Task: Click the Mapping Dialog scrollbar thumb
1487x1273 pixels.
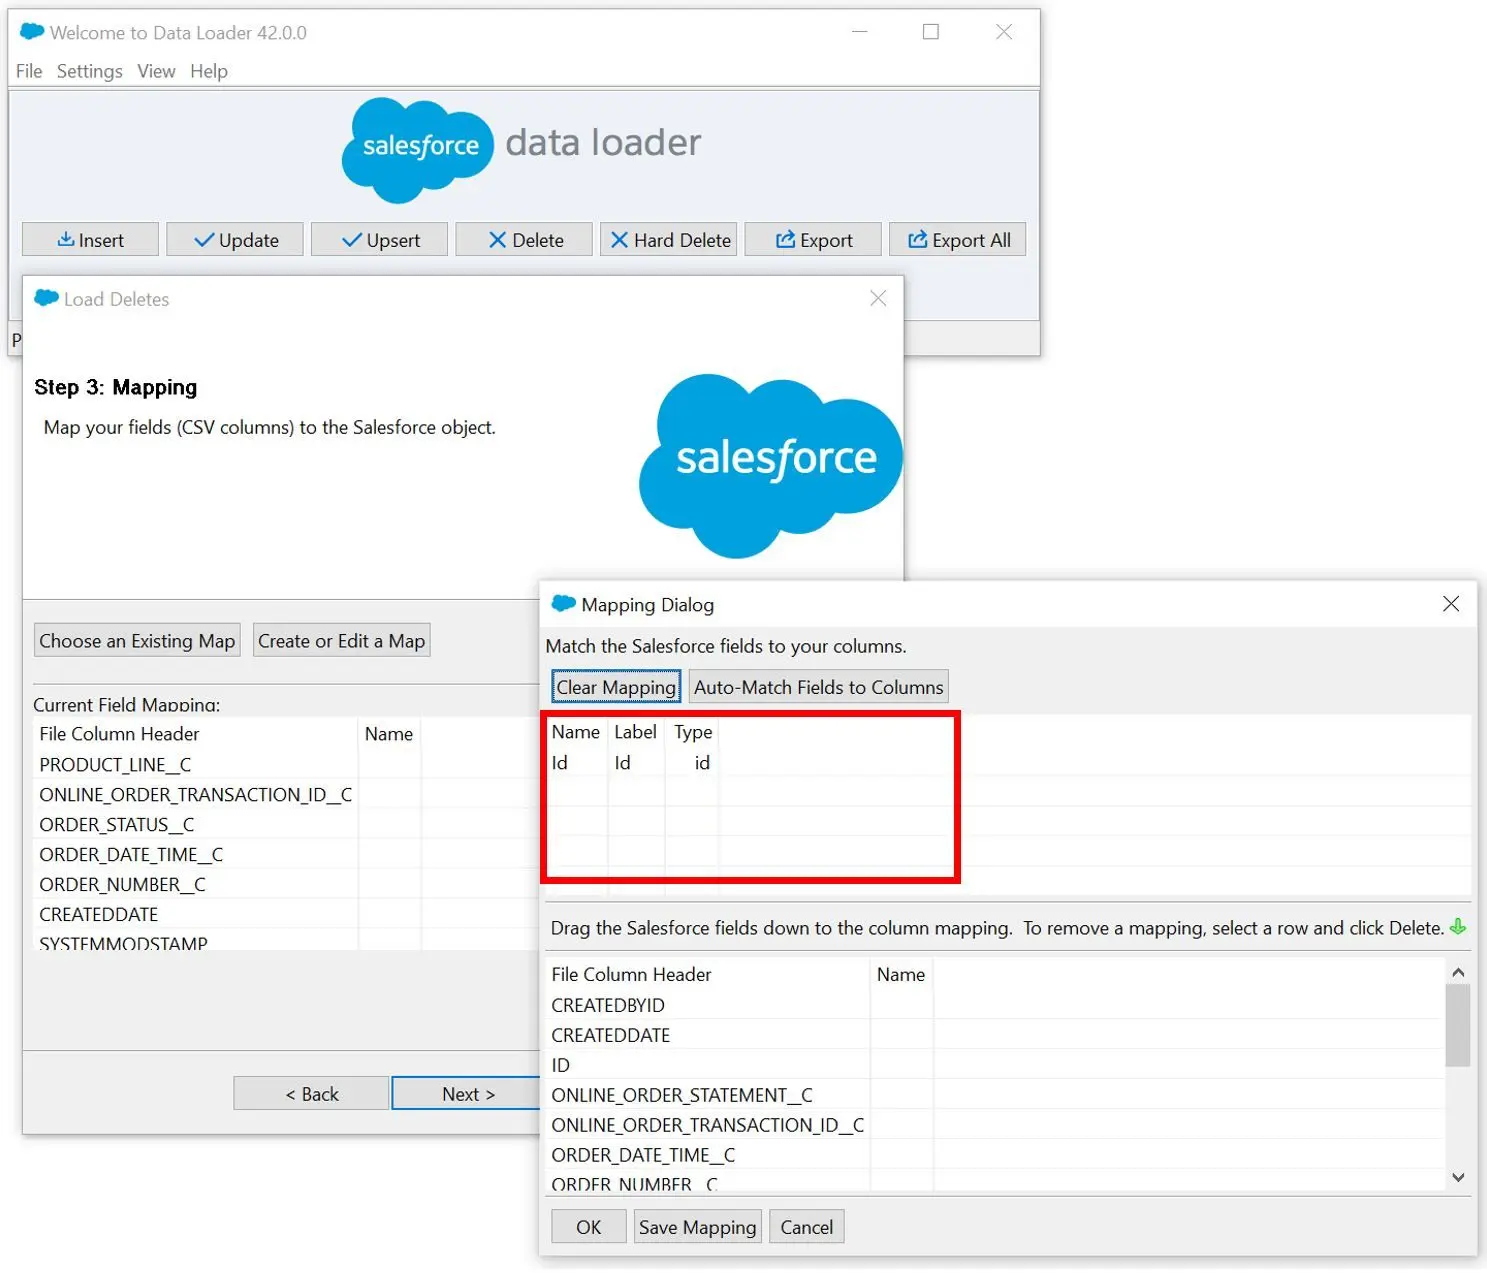Action: [1458, 1025]
